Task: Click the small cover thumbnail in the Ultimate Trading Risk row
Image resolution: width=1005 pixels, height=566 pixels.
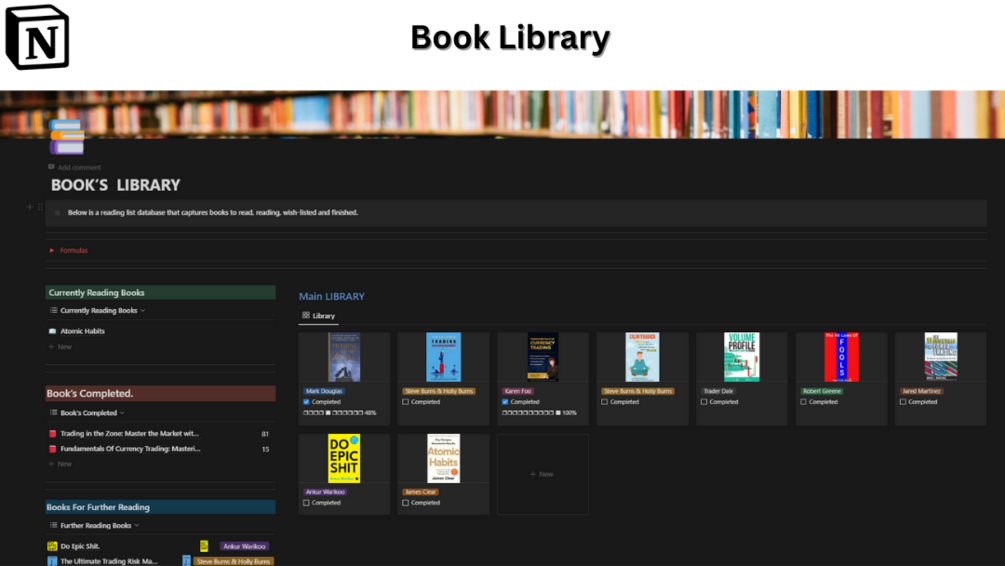Action: 187,561
